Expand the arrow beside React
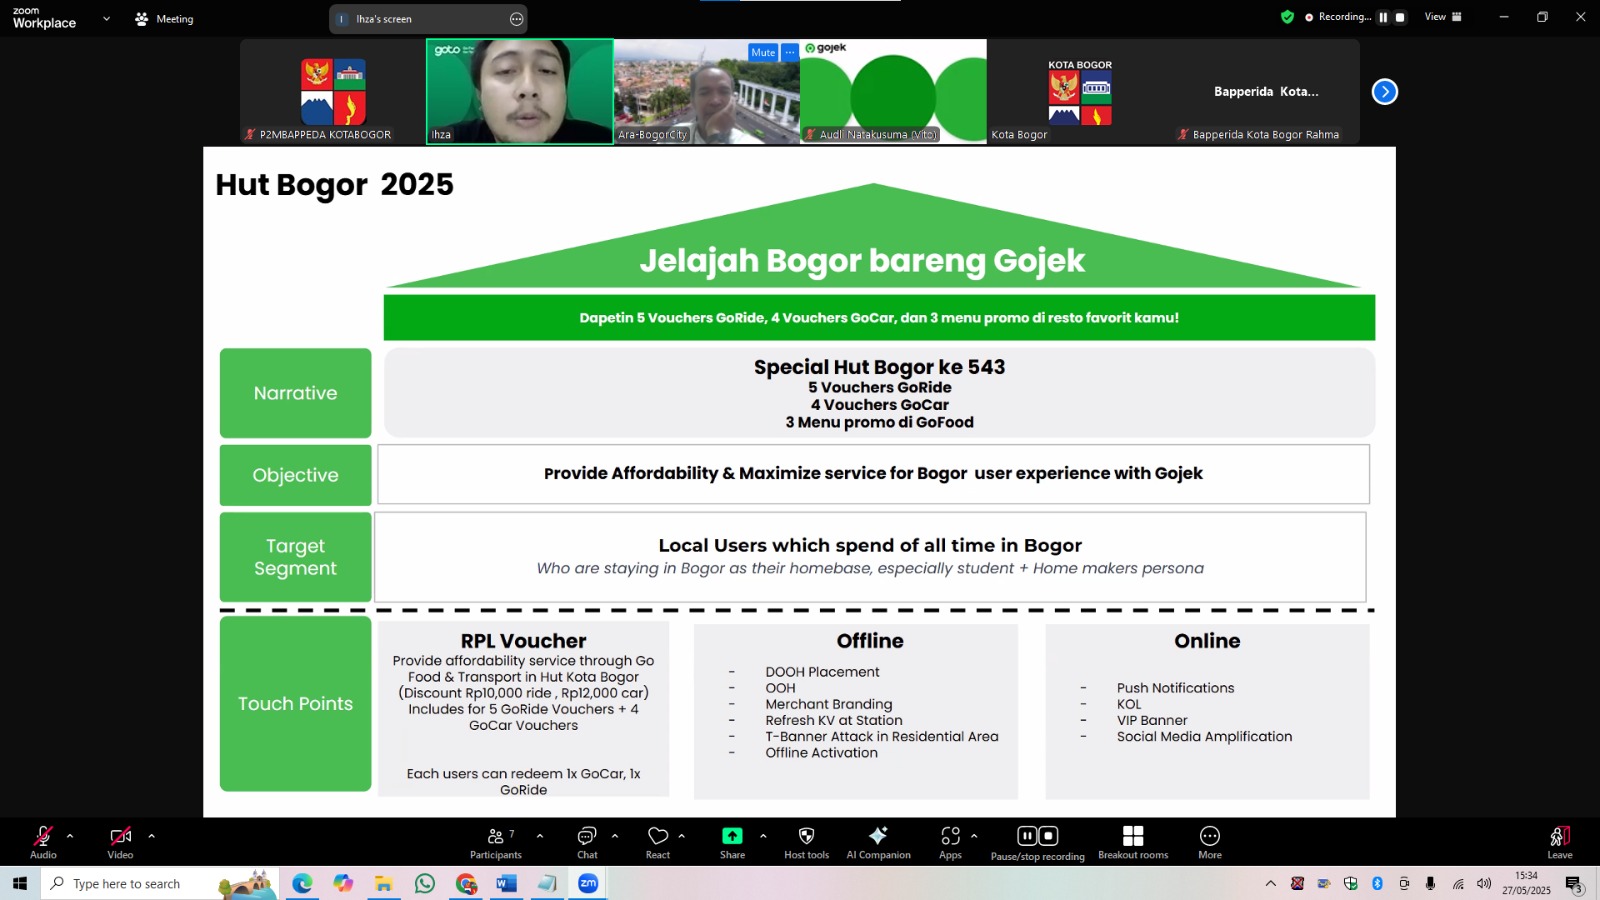The image size is (1600, 900). (x=682, y=836)
